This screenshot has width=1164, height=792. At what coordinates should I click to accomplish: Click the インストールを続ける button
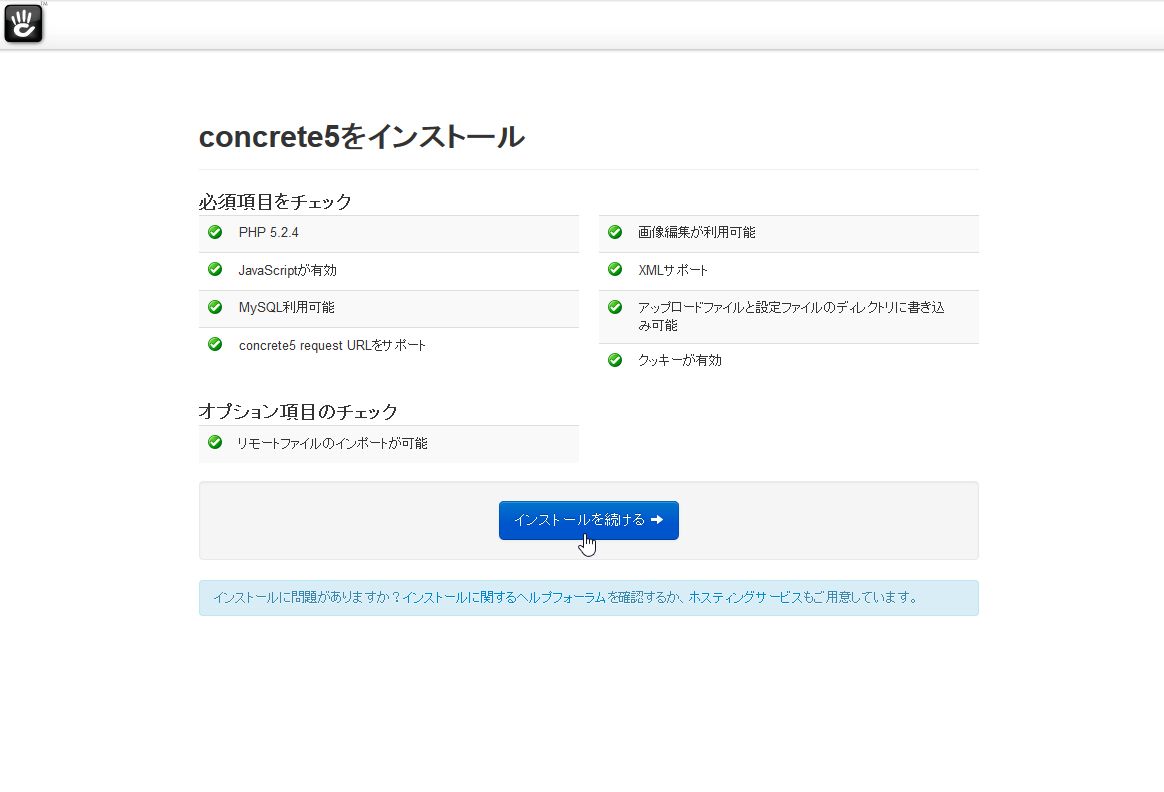(589, 520)
